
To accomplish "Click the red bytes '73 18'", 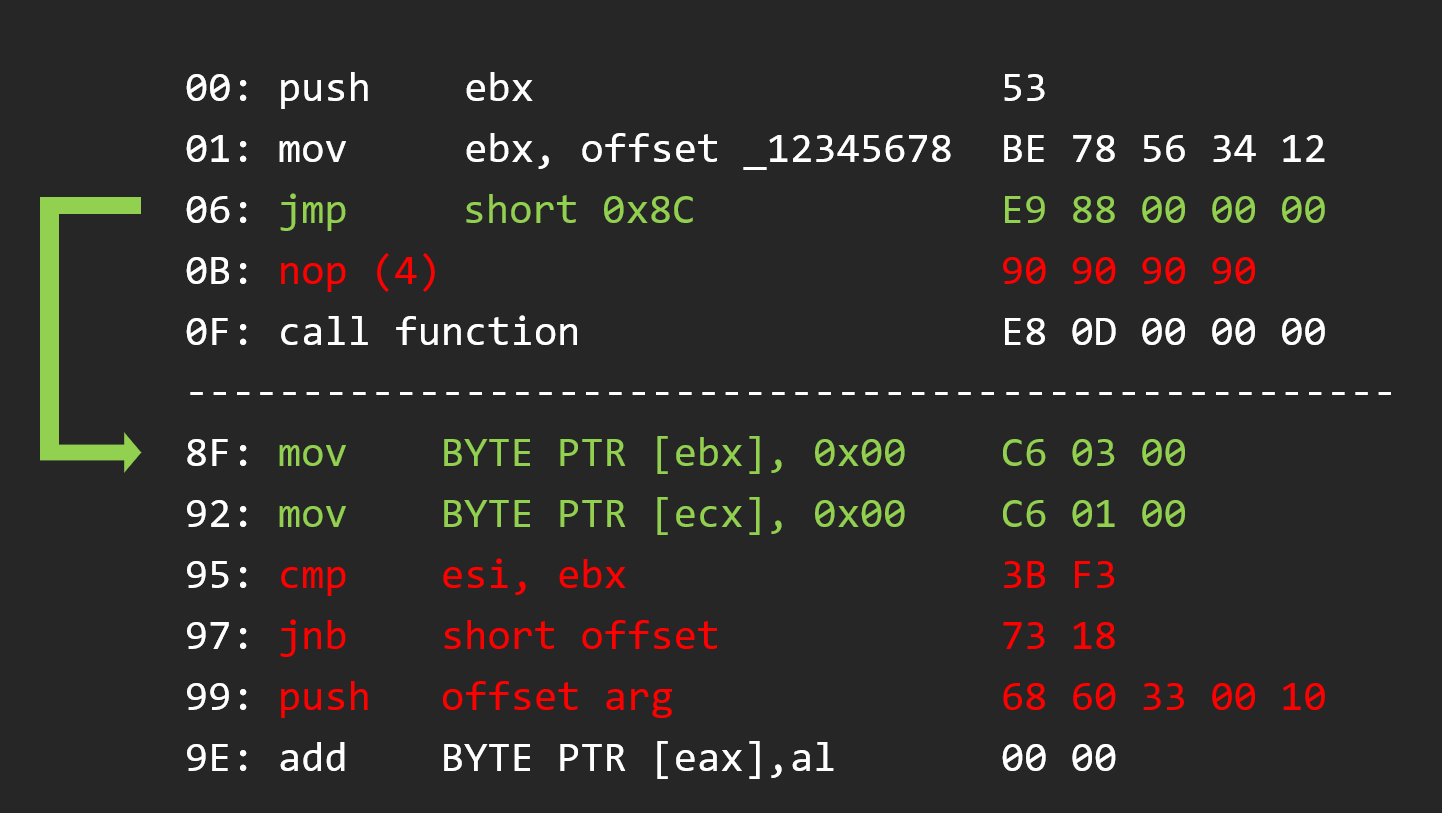I will (1058, 636).
